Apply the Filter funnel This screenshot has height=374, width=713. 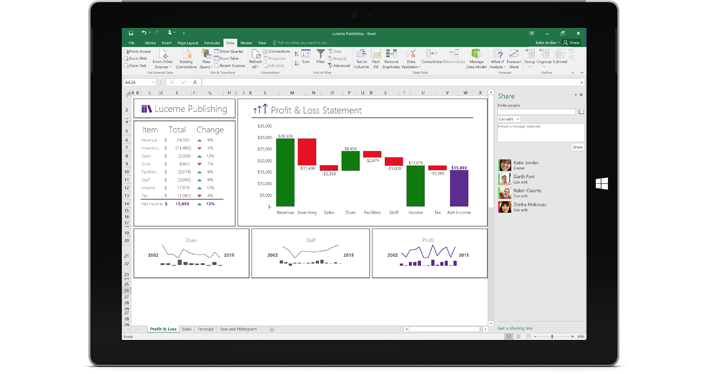pos(321,57)
